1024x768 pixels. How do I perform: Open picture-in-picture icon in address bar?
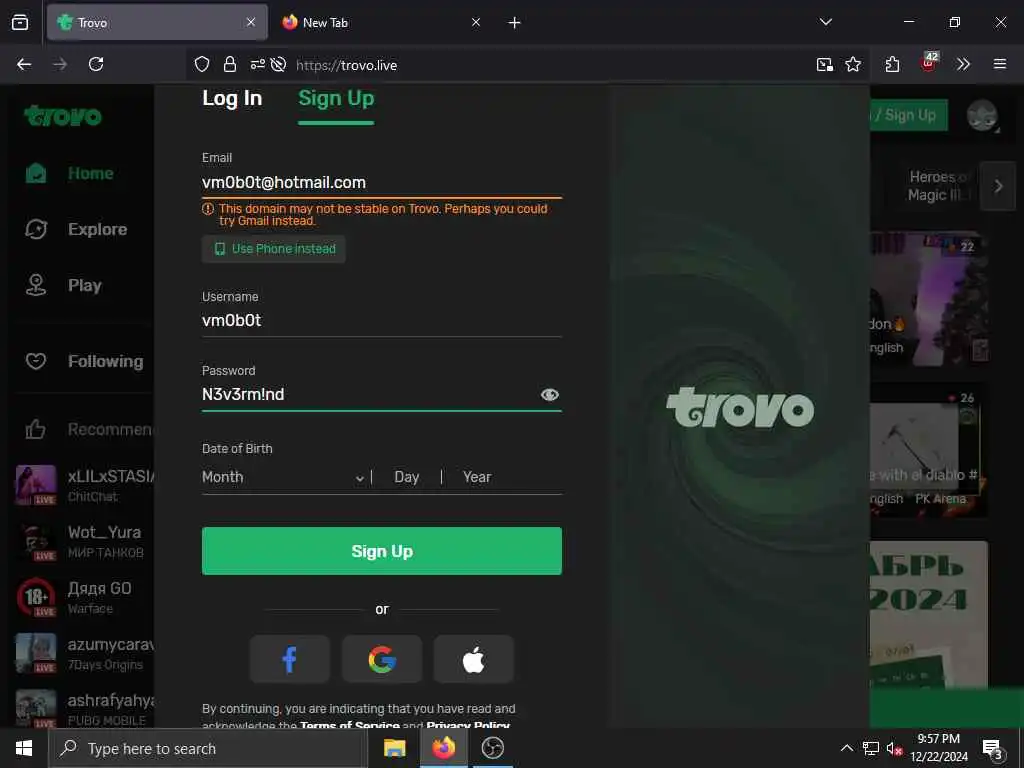(x=825, y=65)
